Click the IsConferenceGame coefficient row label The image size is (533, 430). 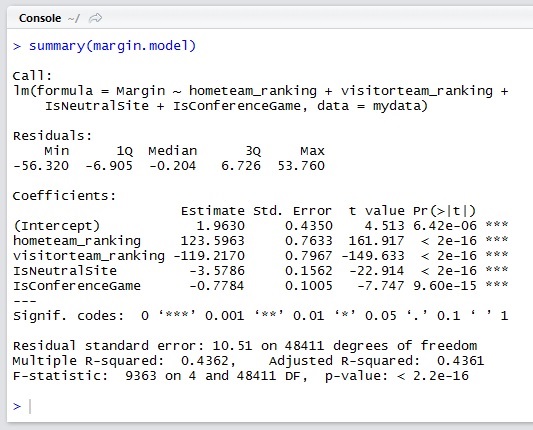(x=77, y=286)
